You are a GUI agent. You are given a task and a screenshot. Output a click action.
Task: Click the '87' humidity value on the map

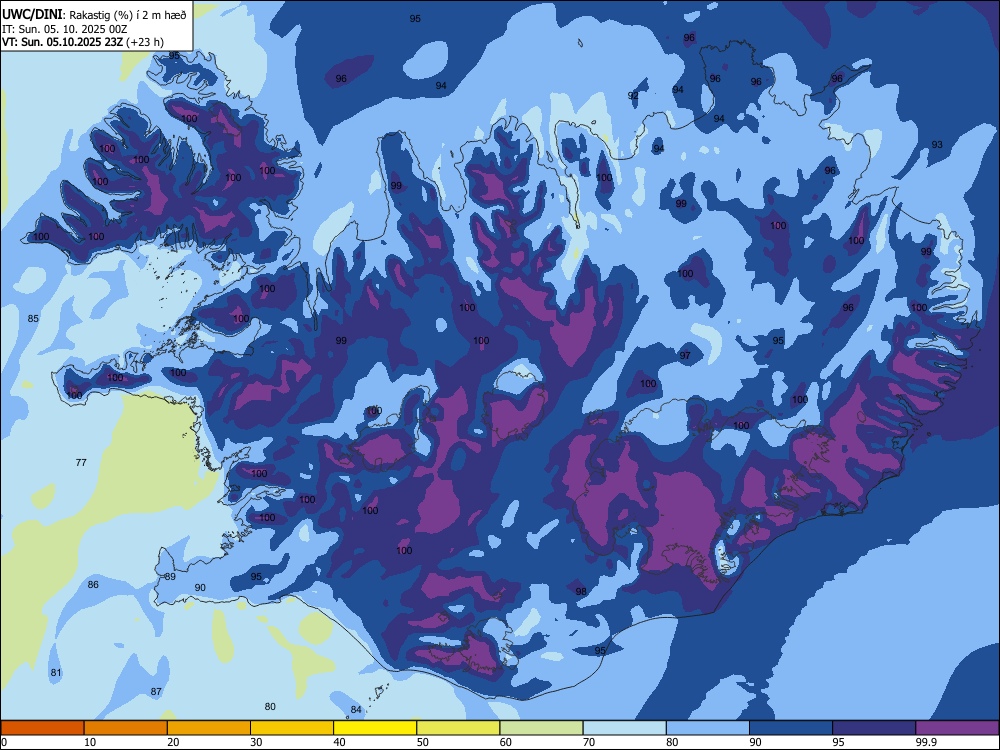(x=156, y=691)
